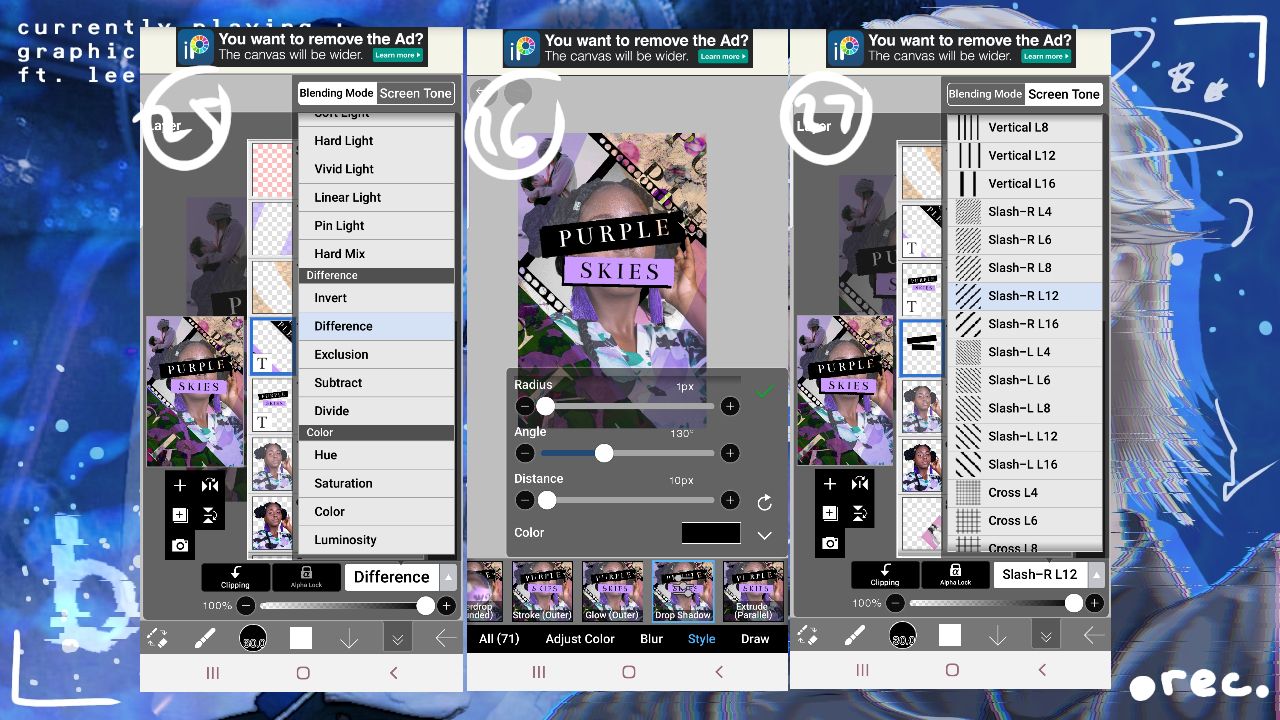Click the Angle slider handle
1280x720 pixels.
click(x=604, y=453)
